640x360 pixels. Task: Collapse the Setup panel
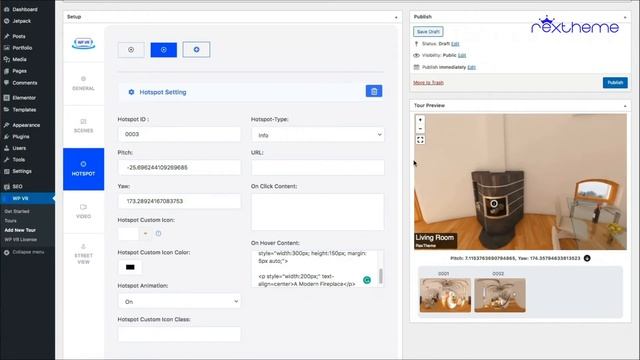(396, 17)
